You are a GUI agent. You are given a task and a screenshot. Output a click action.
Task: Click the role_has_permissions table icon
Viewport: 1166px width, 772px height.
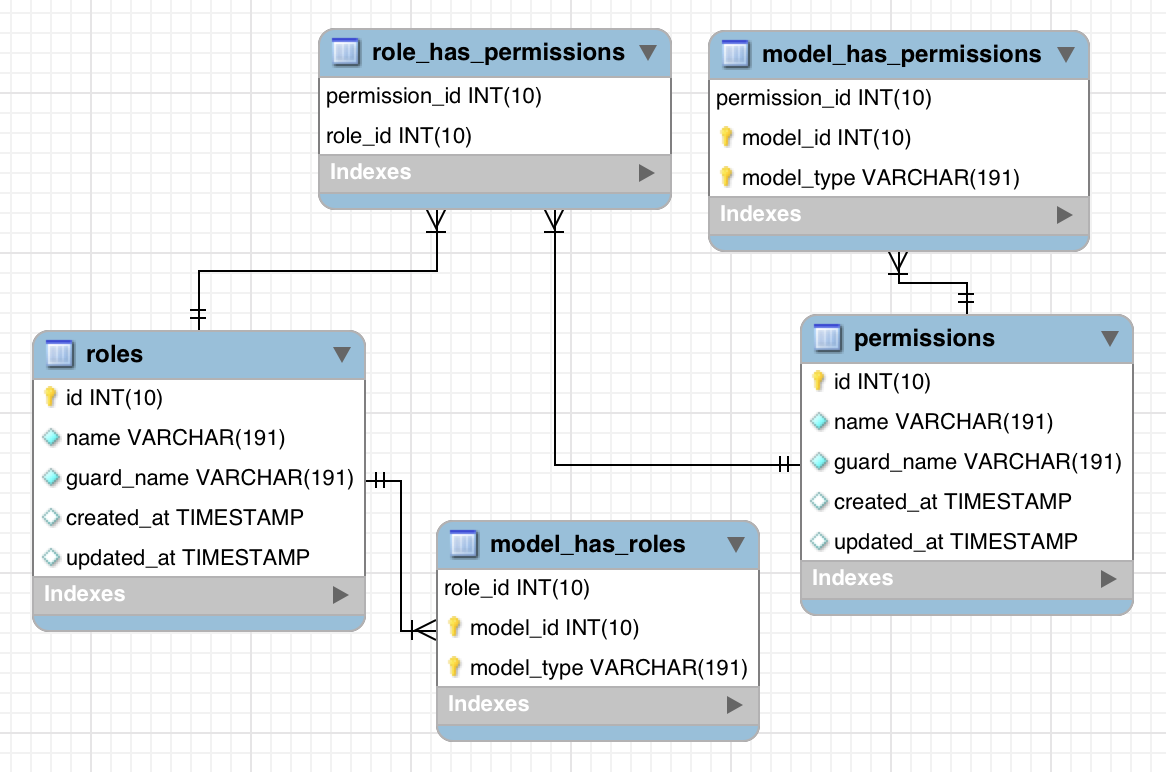pyautogui.click(x=344, y=52)
